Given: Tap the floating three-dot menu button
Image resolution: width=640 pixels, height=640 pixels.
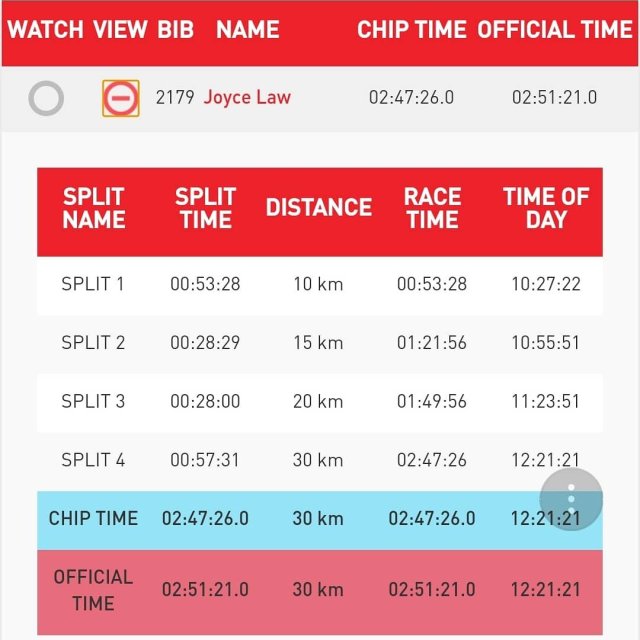Looking at the screenshot, I should tap(571, 498).
